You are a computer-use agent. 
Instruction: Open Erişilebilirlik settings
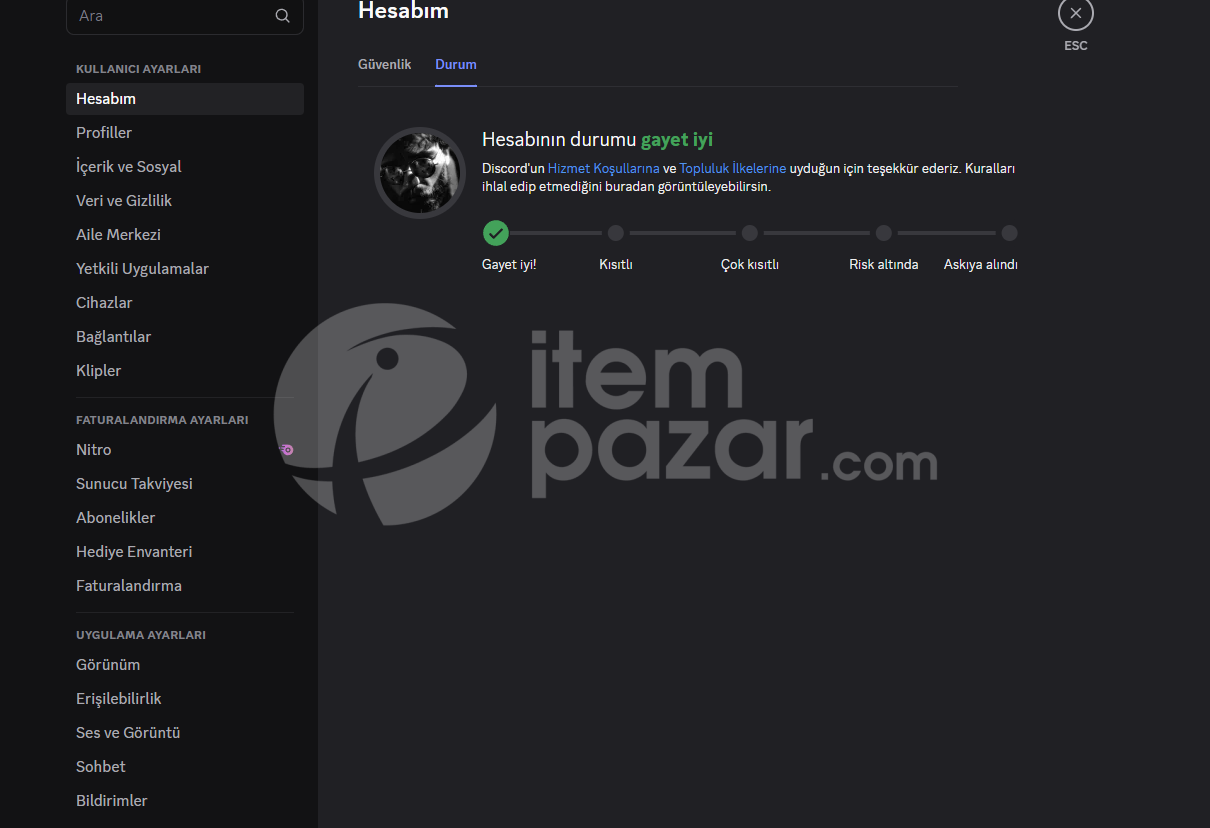click(185, 699)
